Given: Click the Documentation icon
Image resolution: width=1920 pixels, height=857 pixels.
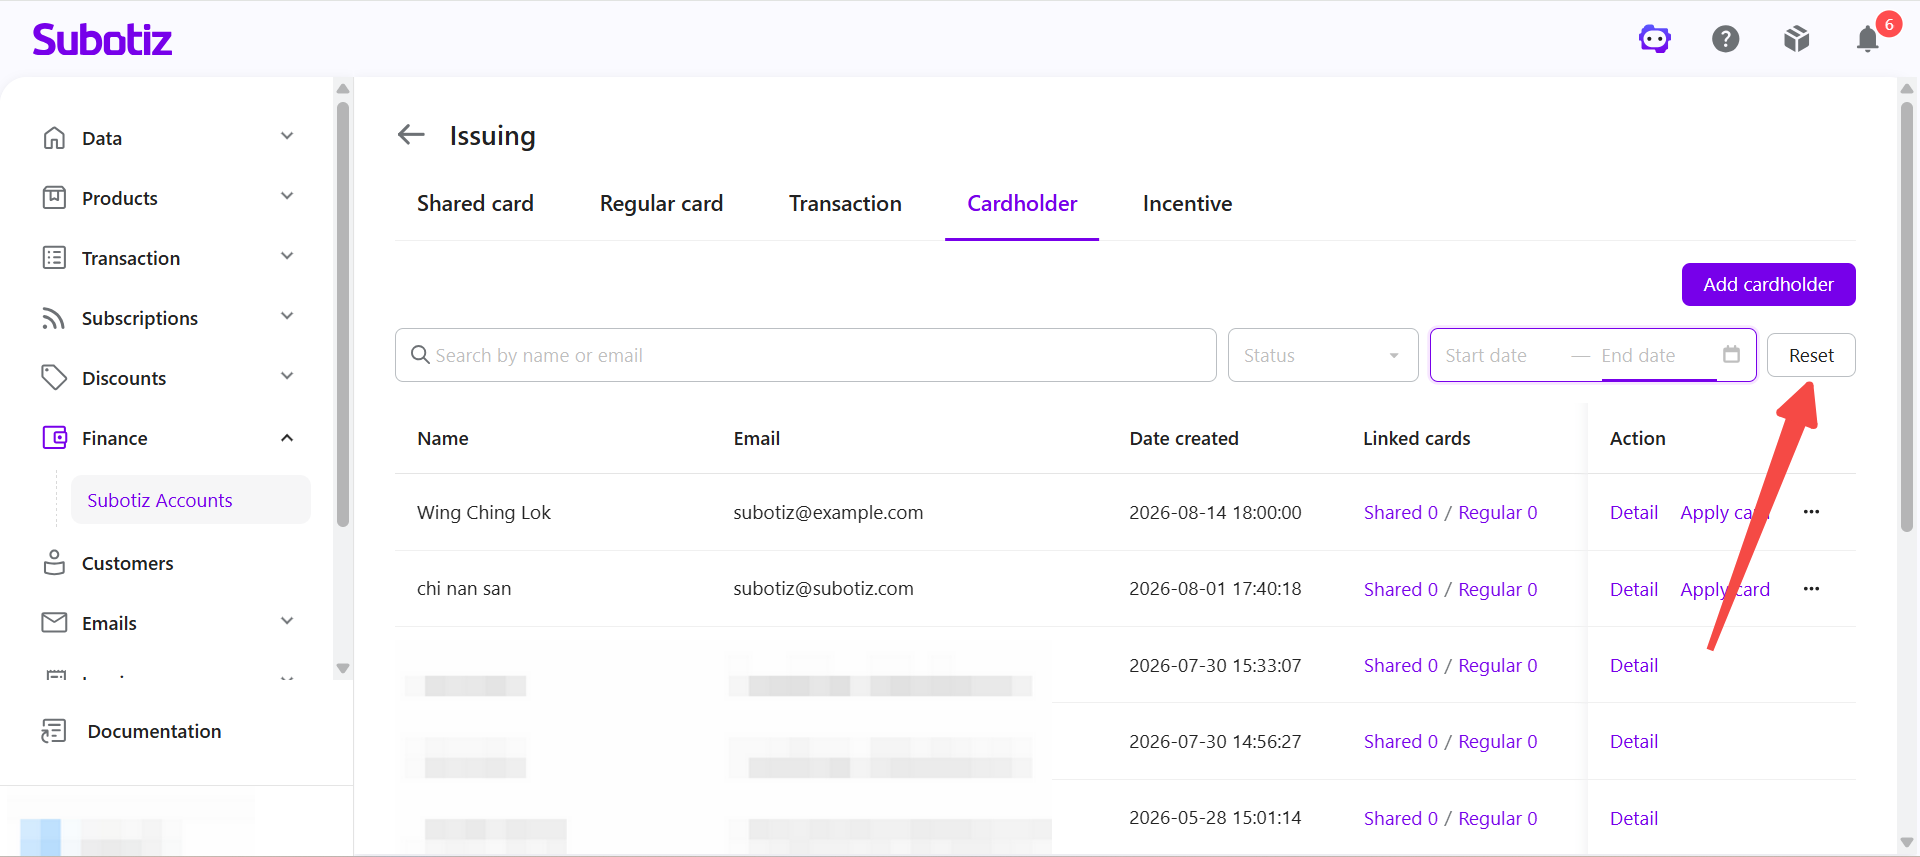Looking at the screenshot, I should pyautogui.click(x=54, y=731).
